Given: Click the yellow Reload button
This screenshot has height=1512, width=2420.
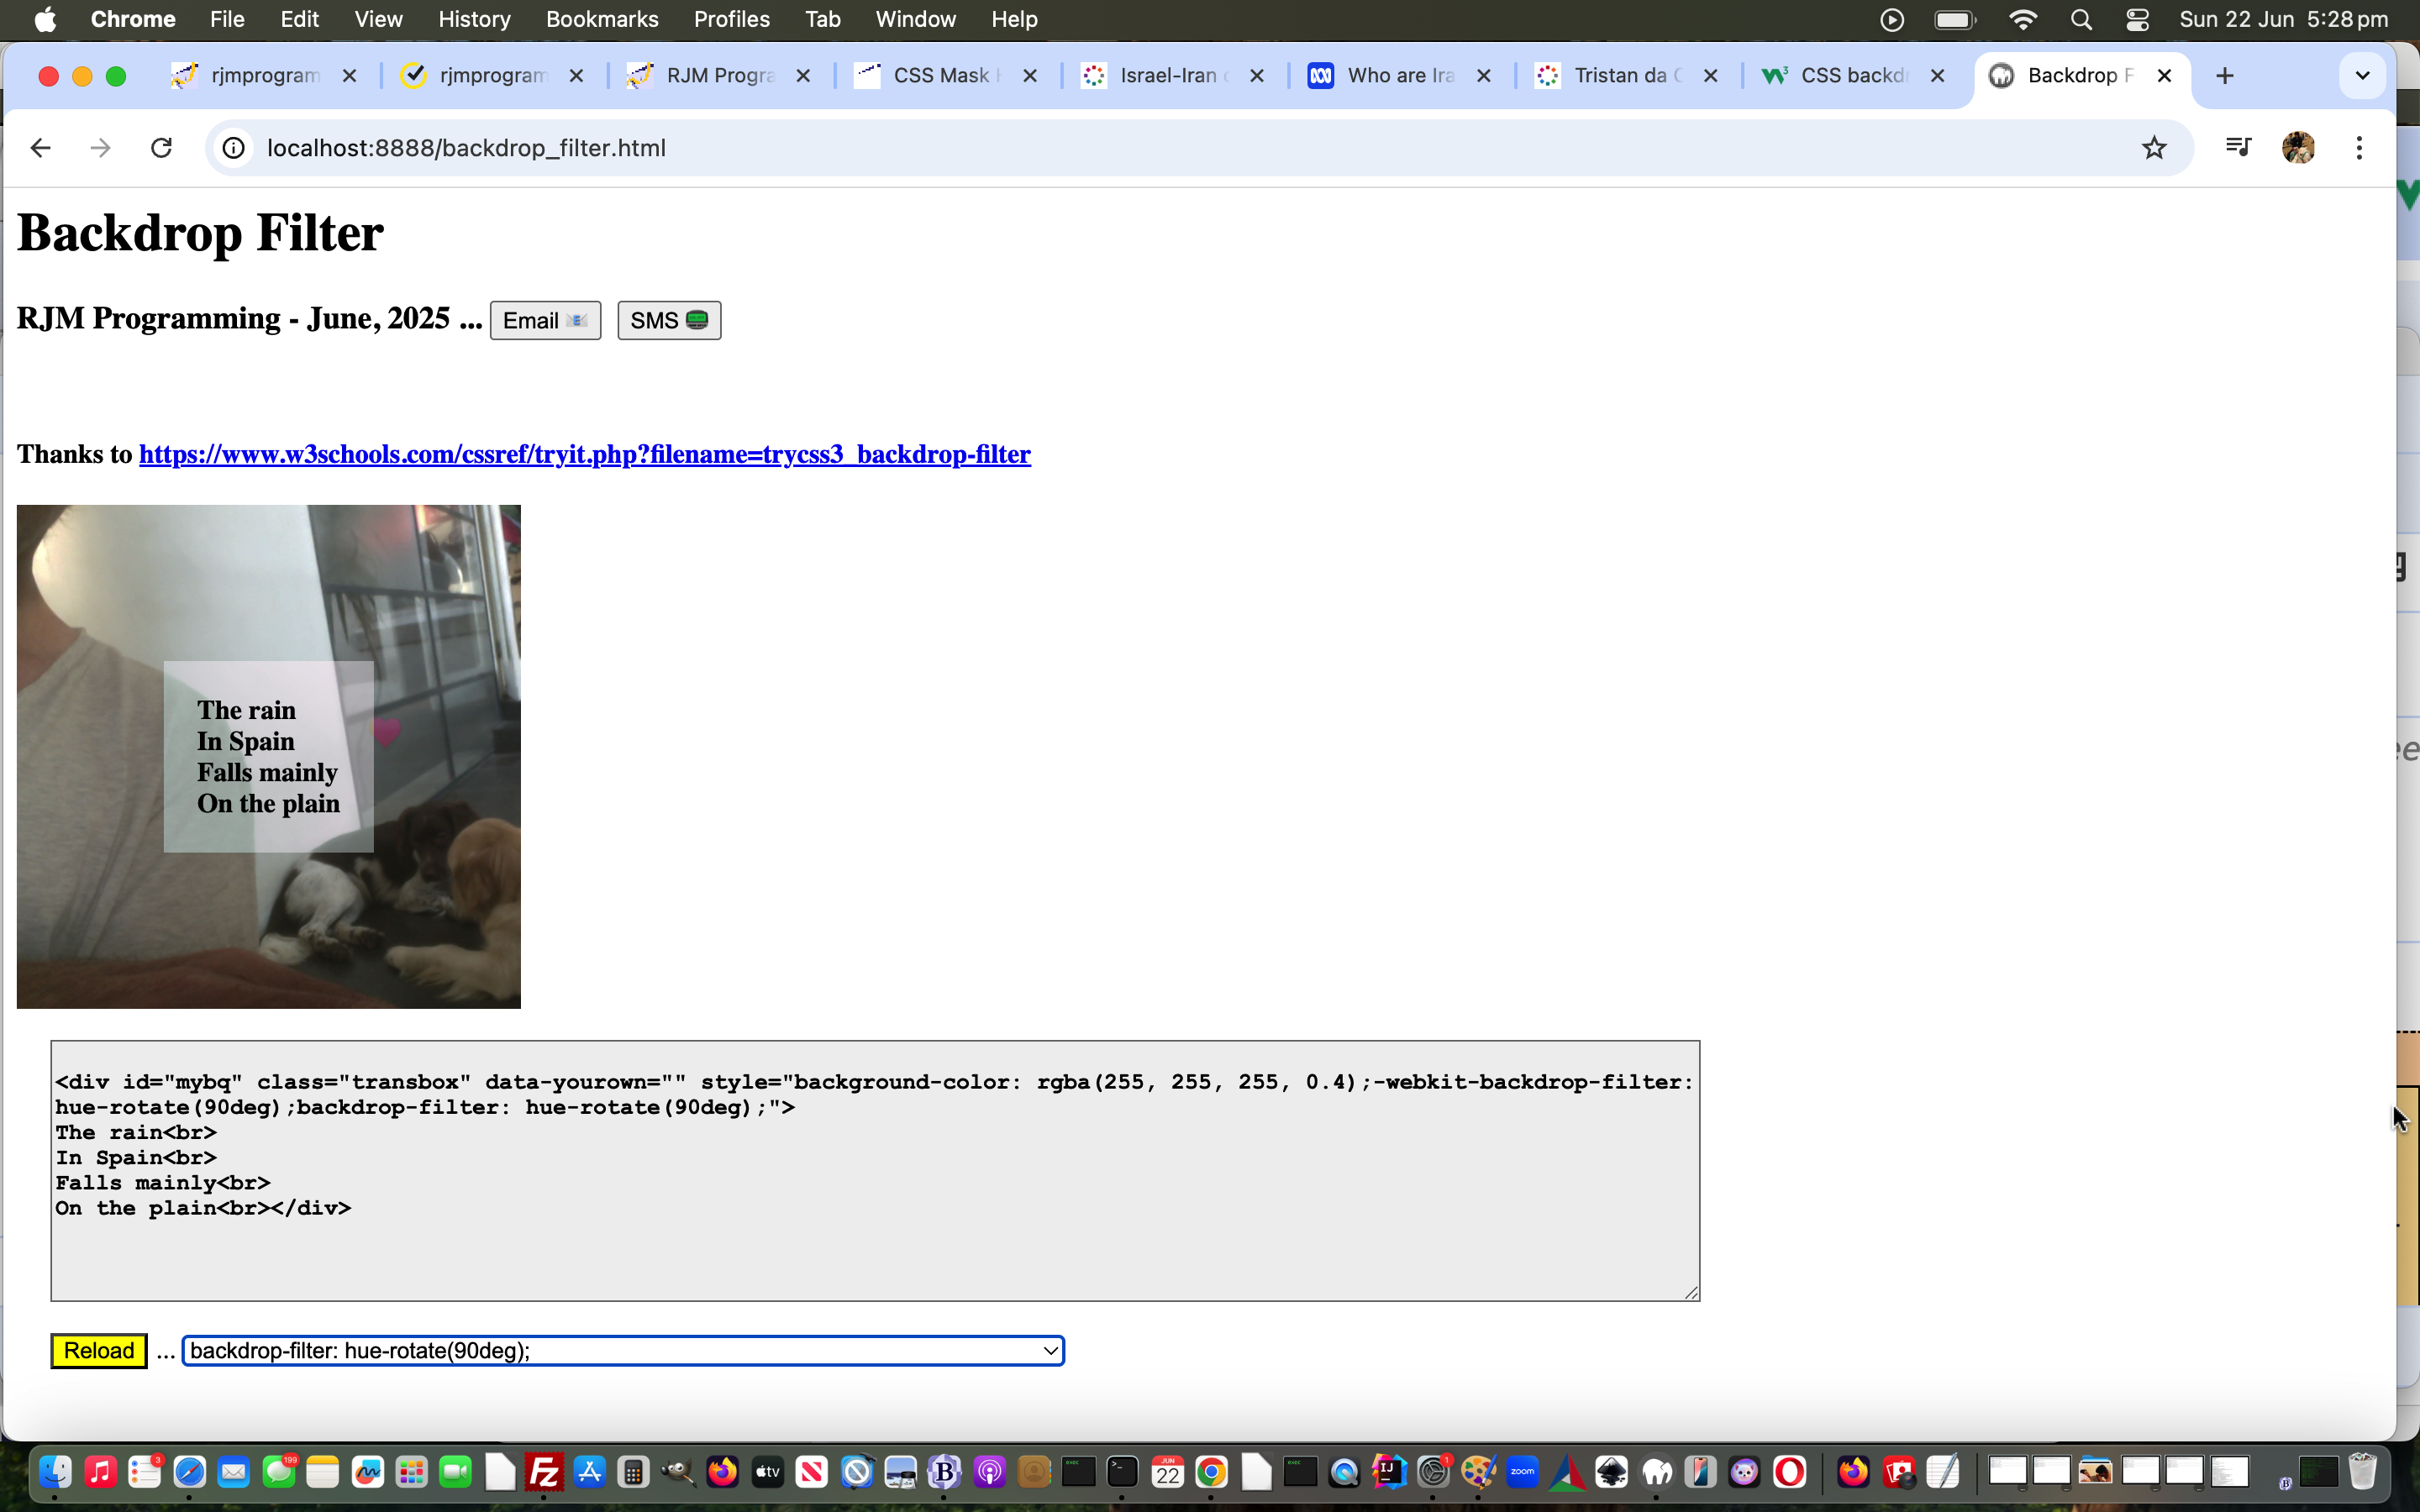Looking at the screenshot, I should click(x=99, y=1351).
